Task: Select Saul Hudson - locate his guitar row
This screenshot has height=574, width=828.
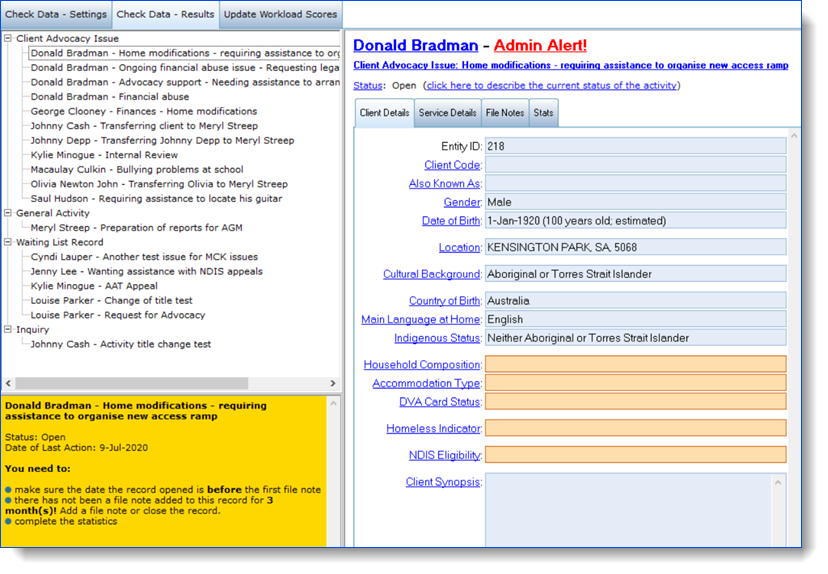Action: 156,199
